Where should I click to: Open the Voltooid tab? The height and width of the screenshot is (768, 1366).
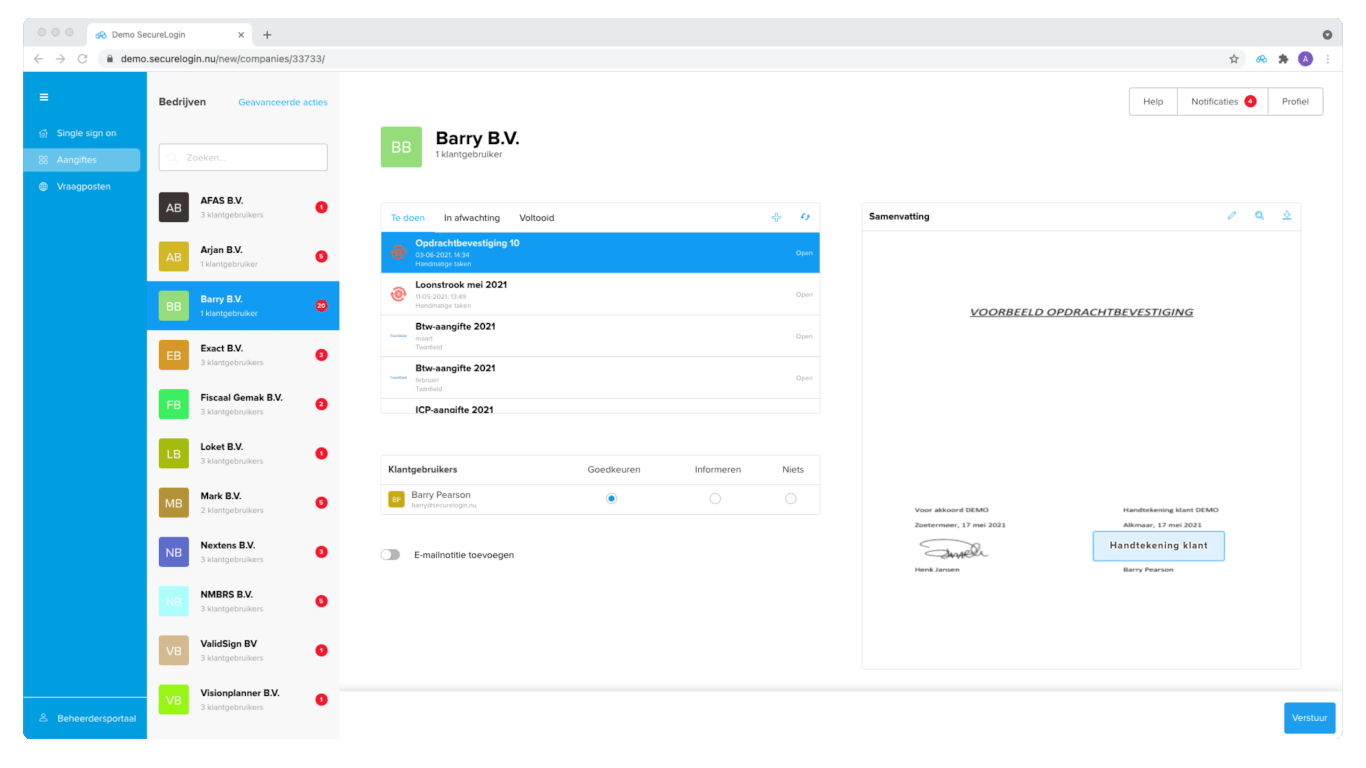pos(536,218)
